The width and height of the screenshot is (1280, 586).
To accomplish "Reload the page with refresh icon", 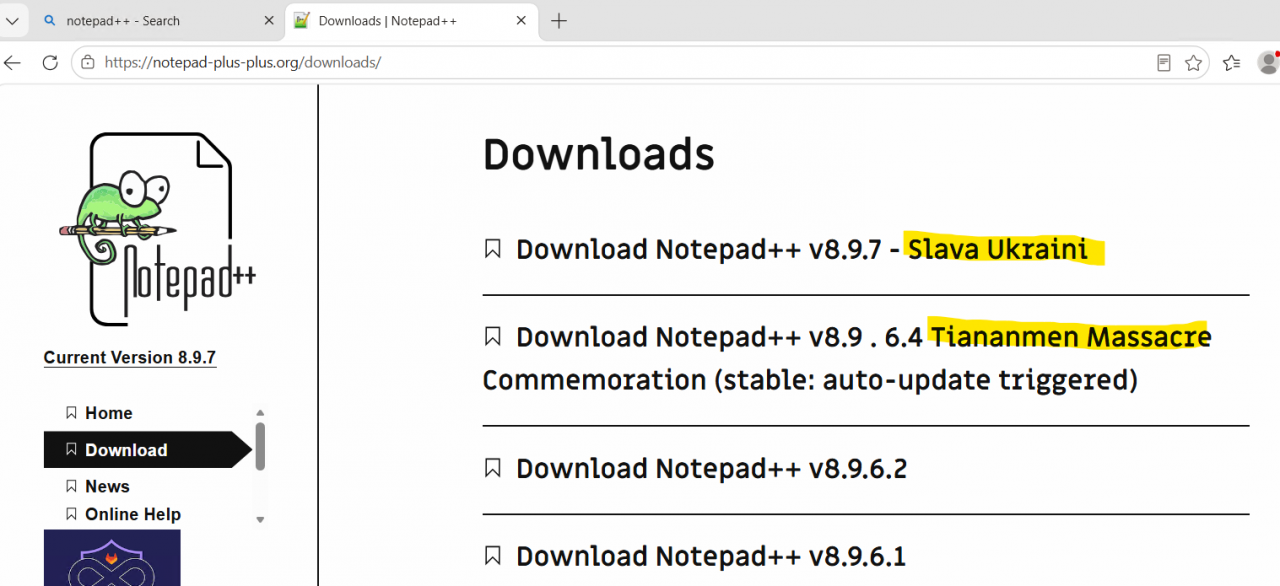I will pyautogui.click(x=50, y=63).
